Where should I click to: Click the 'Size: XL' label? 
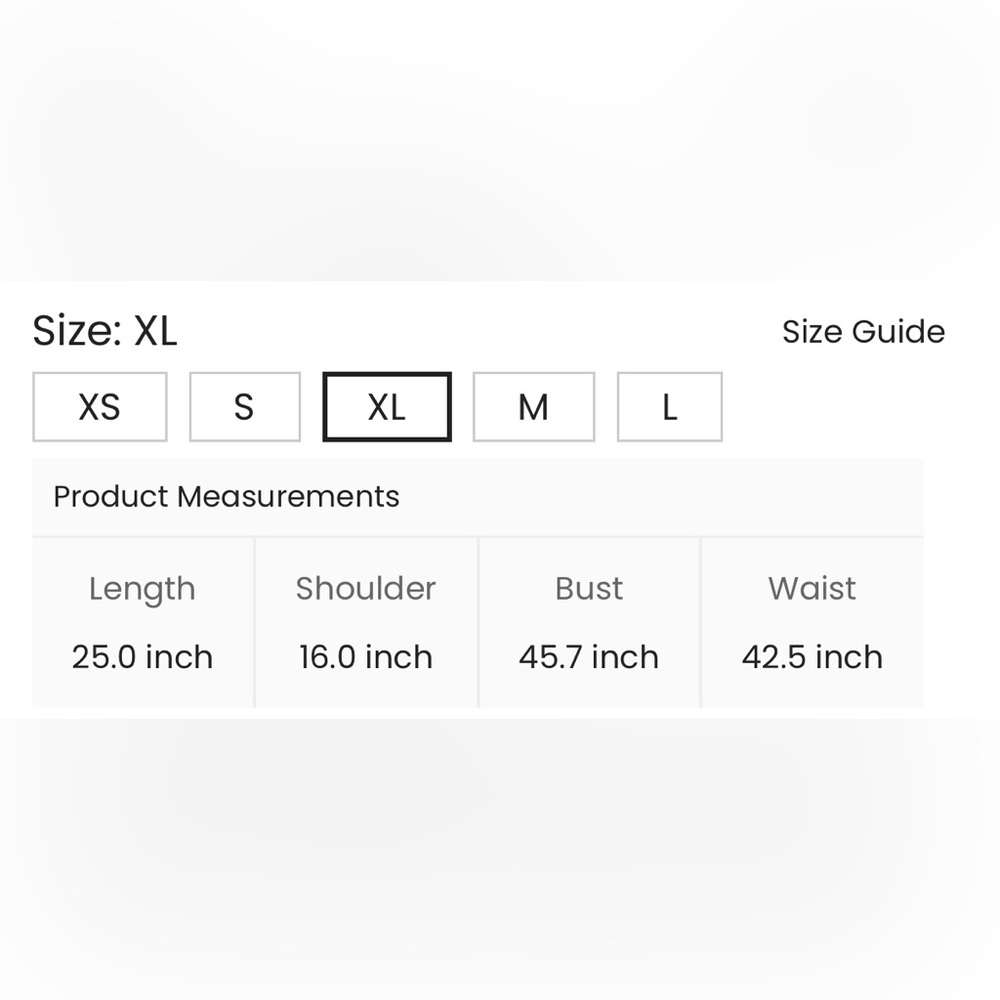tap(105, 331)
